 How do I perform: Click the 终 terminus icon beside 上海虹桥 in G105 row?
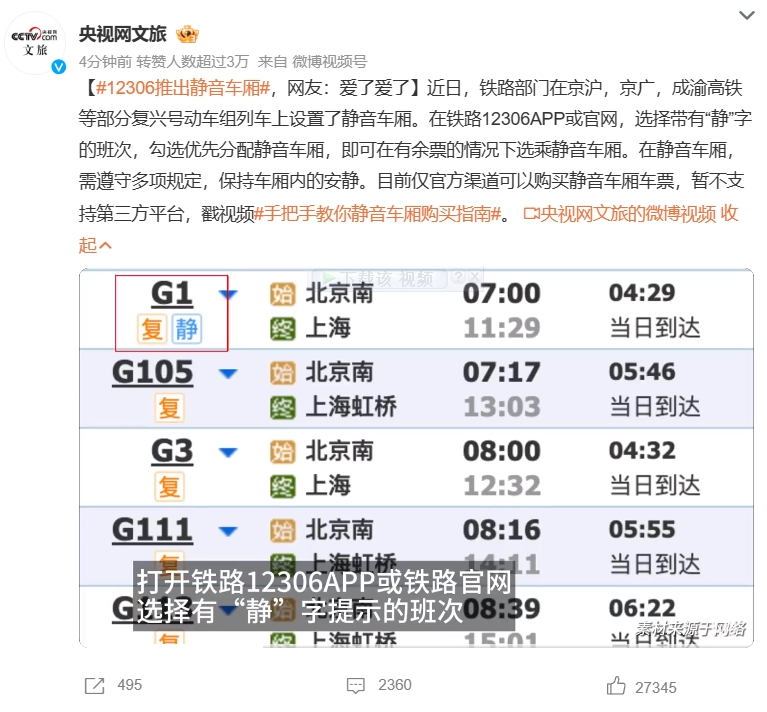[283, 408]
